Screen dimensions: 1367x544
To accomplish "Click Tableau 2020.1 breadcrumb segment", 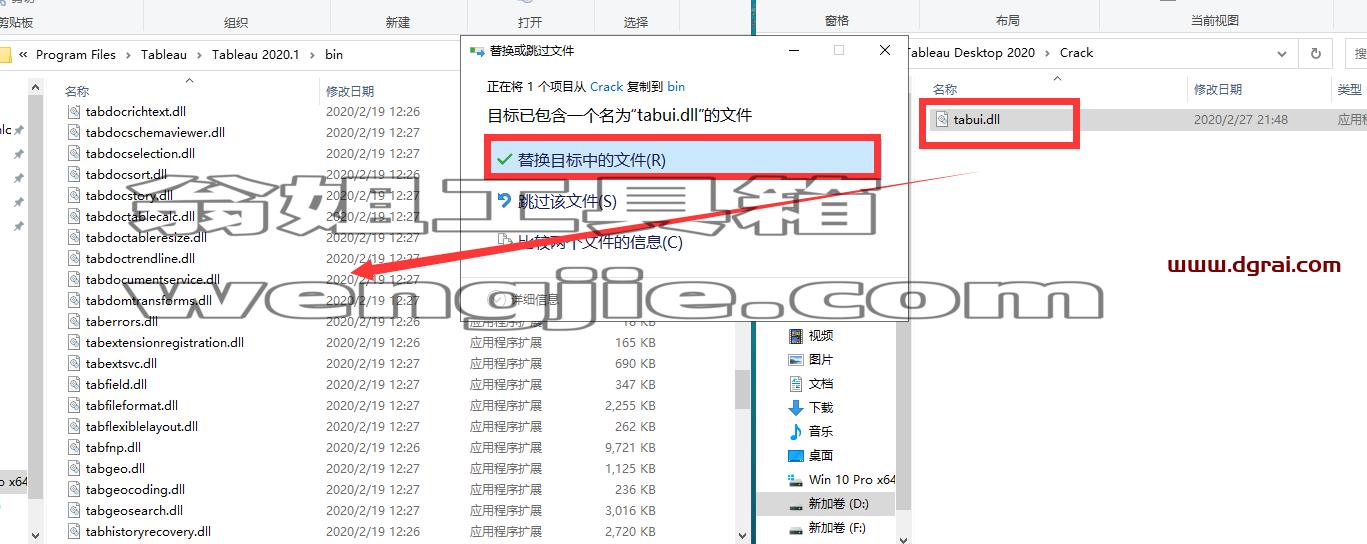I will 255,55.
